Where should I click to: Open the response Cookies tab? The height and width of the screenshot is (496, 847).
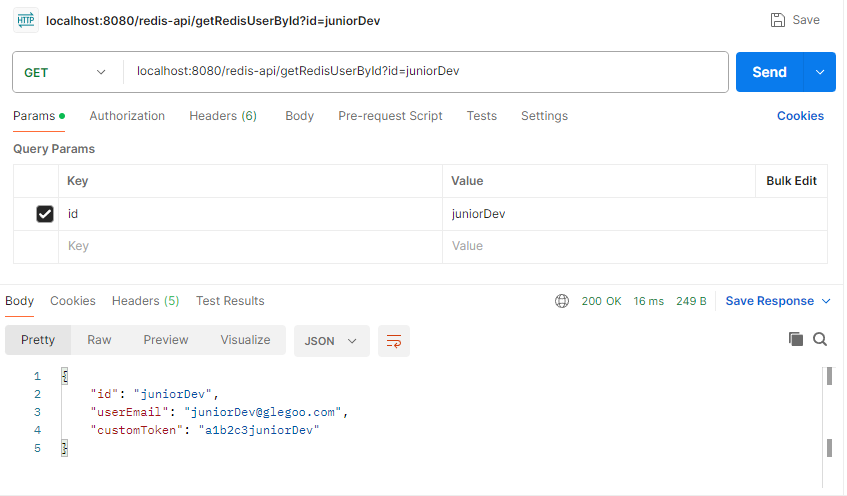coord(73,301)
